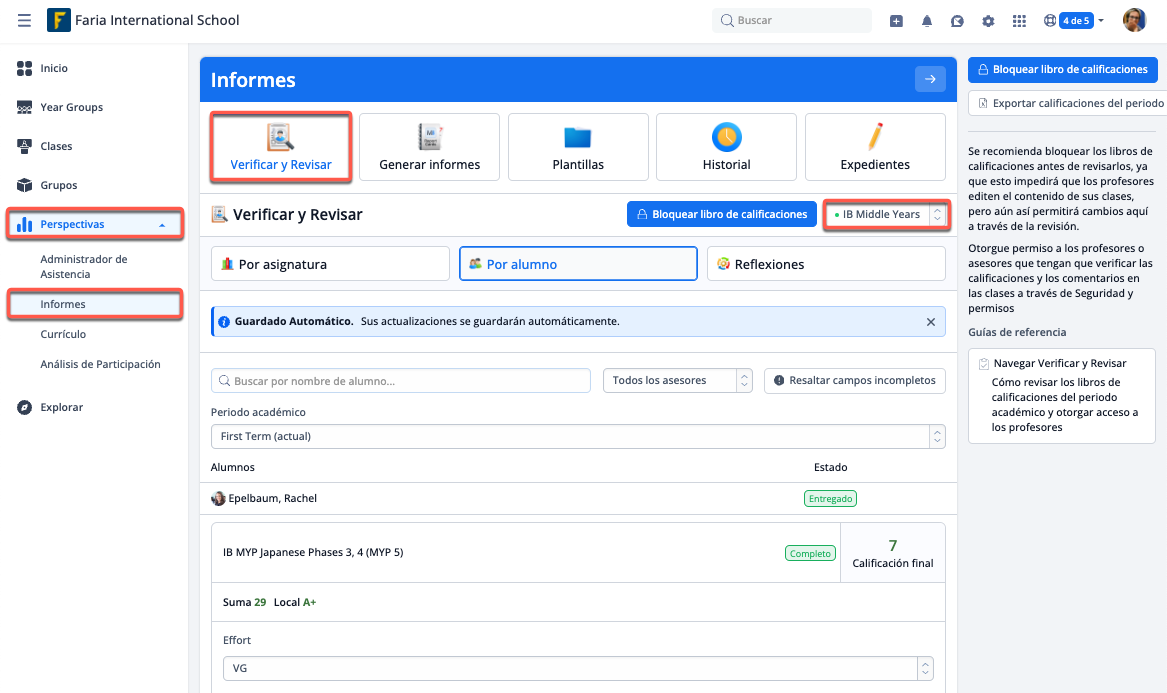1167x693 pixels.
Task: Open the hamburger navigation menu
Action: (24, 20)
